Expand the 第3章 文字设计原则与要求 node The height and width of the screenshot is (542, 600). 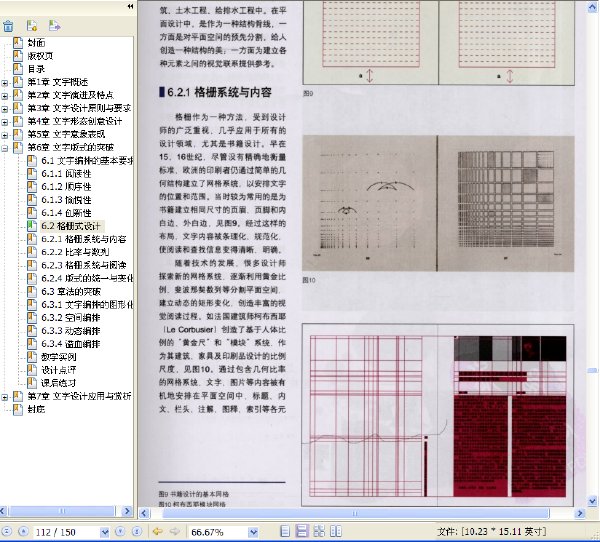5,109
